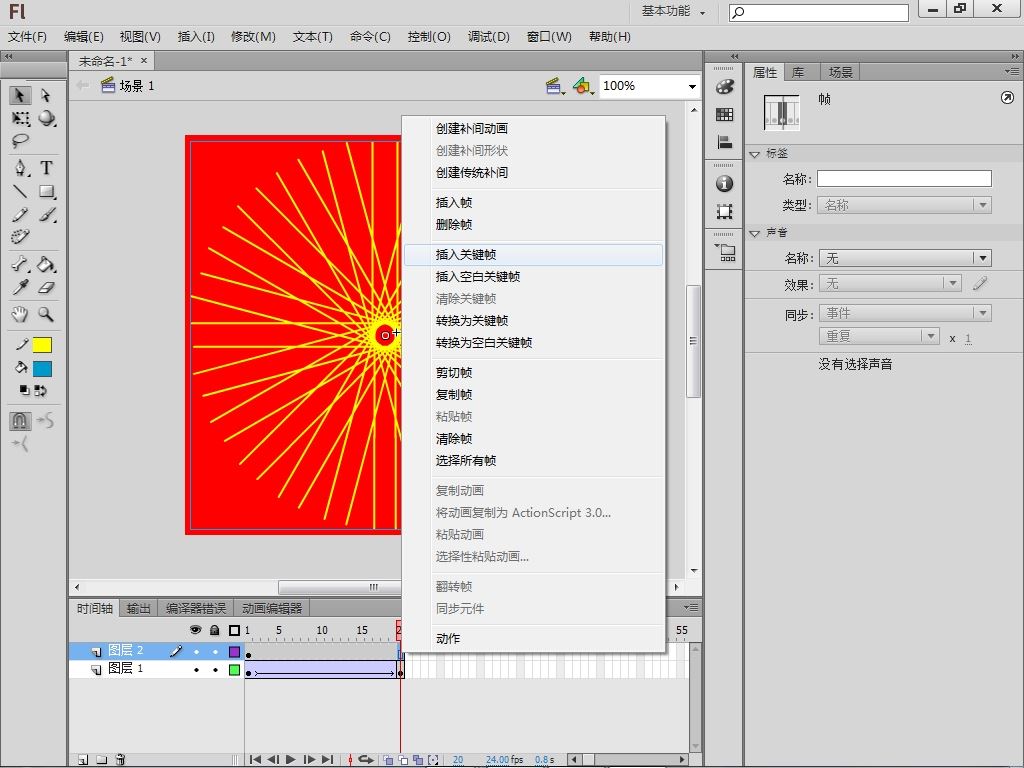The image size is (1024, 768).
Task: Click the edit symbols icon
Action: coord(582,86)
